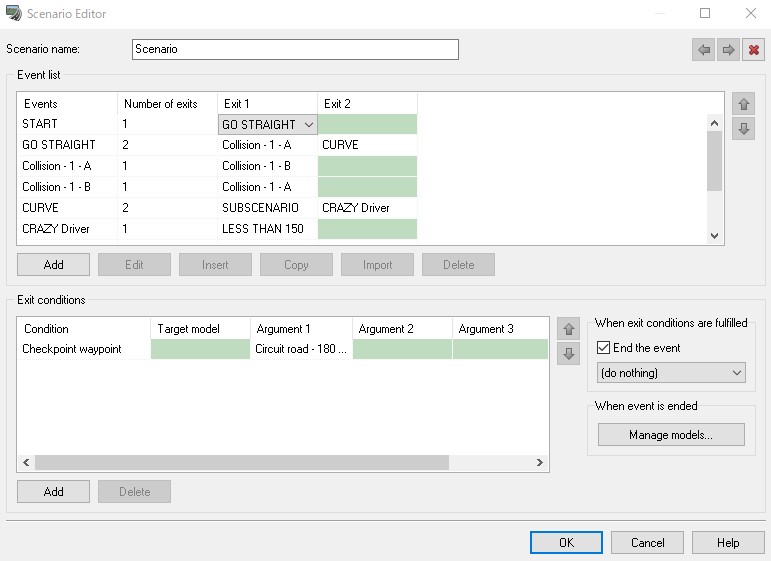
Task: Select the CRAZY Driver event row
Action: pyautogui.click(x=217, y=229)
